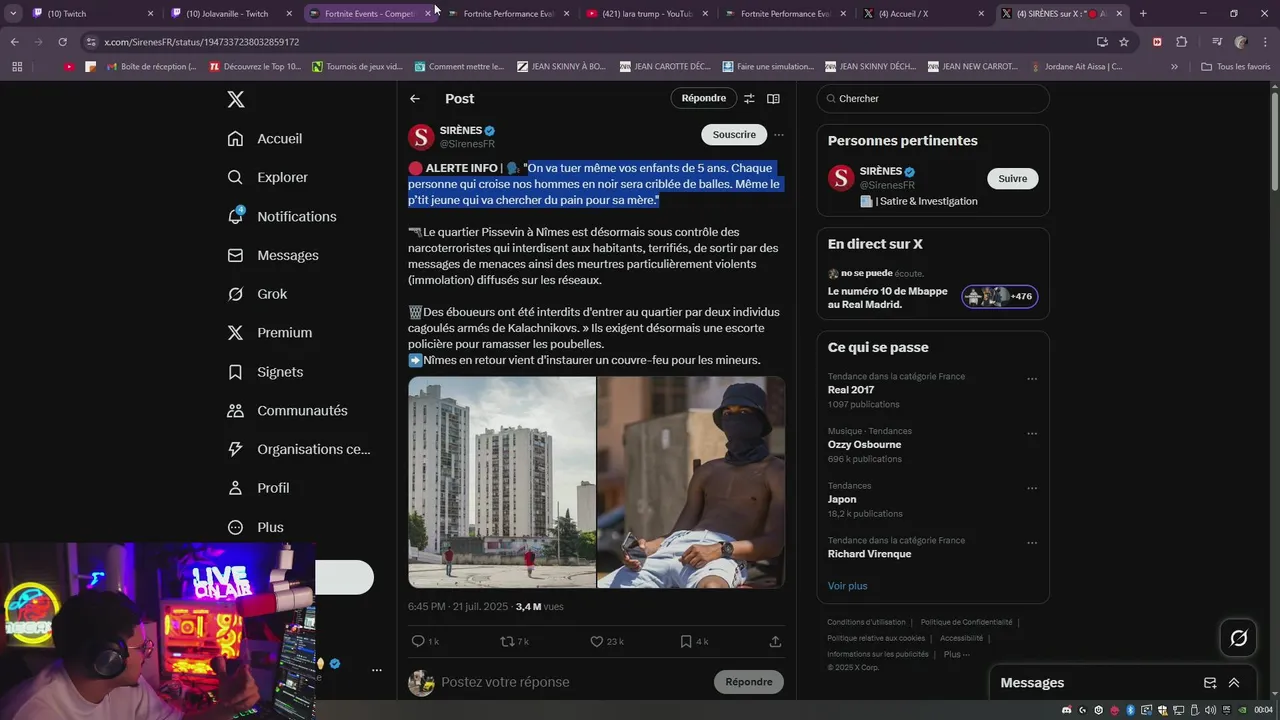Open reply sorting filter icon
Image resolution: width=1280 pixels, height=720 pixels.
[x=748, y=99]
